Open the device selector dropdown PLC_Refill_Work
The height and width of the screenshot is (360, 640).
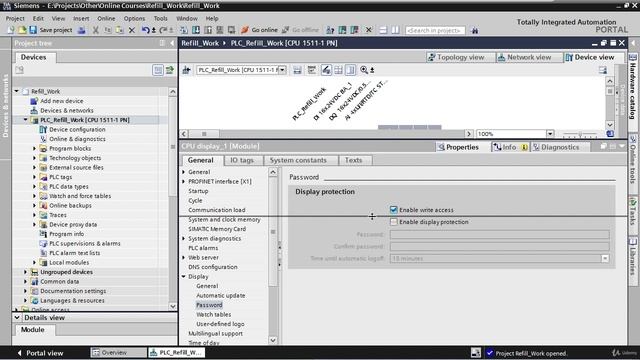(282, 70)
